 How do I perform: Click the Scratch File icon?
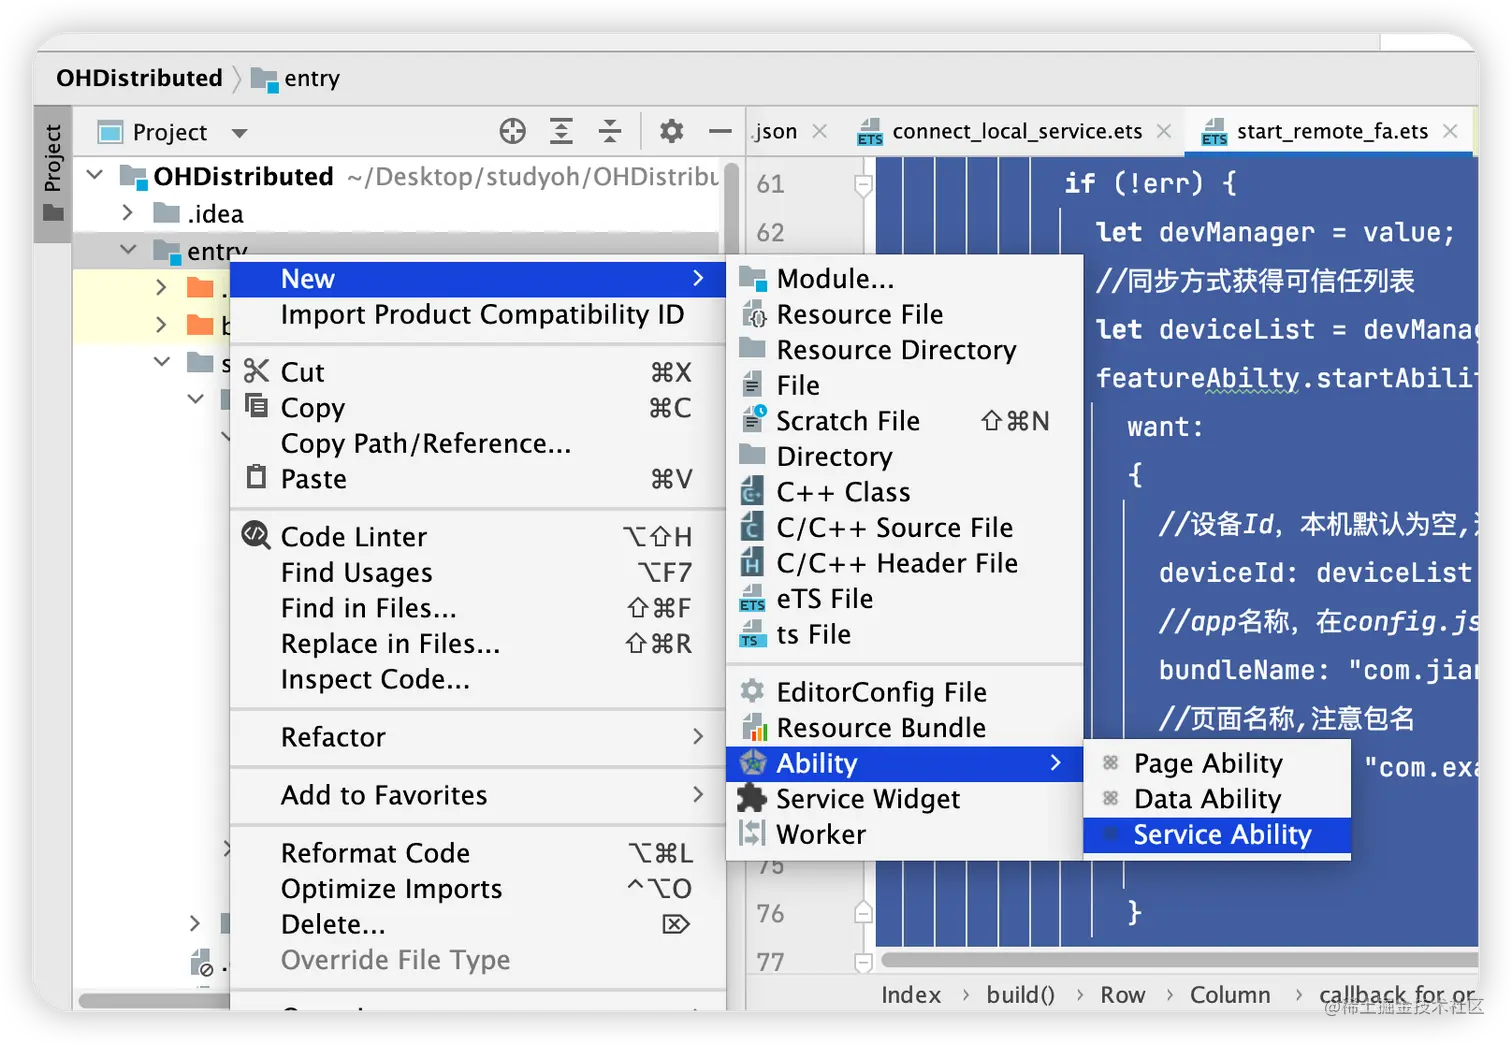tap(753, 420)
